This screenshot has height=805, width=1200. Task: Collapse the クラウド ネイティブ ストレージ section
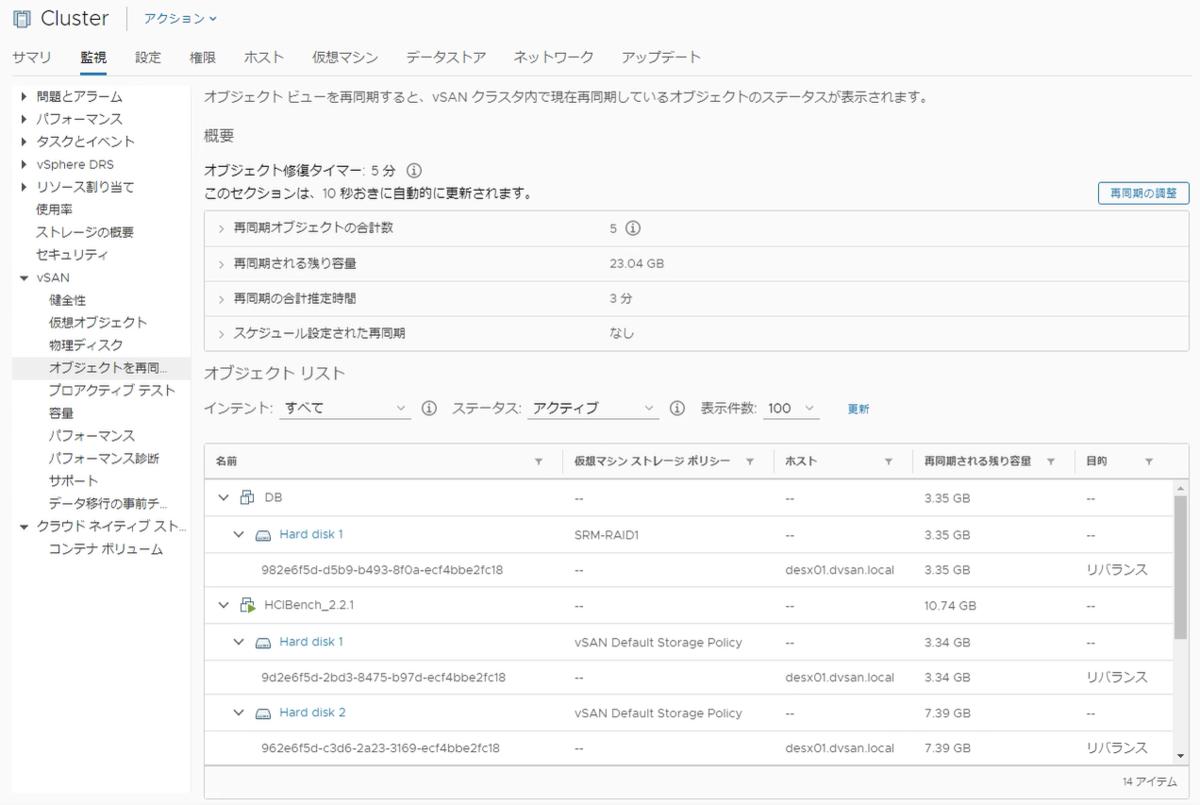24,527
